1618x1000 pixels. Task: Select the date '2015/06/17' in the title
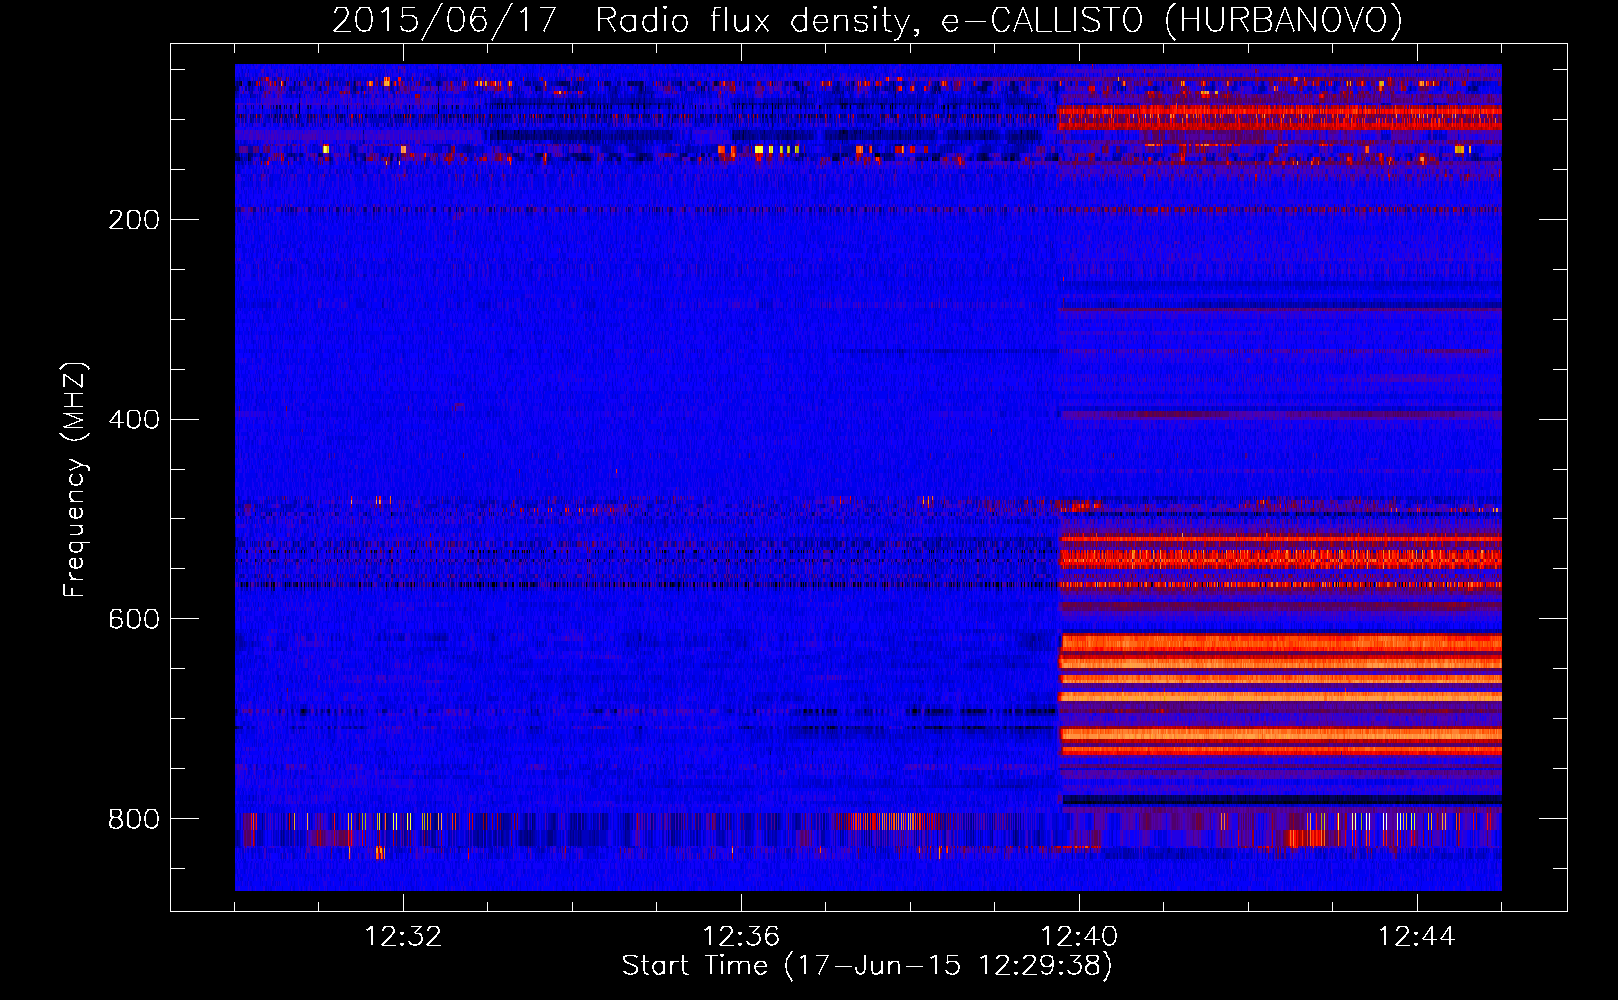click(444, 21)
